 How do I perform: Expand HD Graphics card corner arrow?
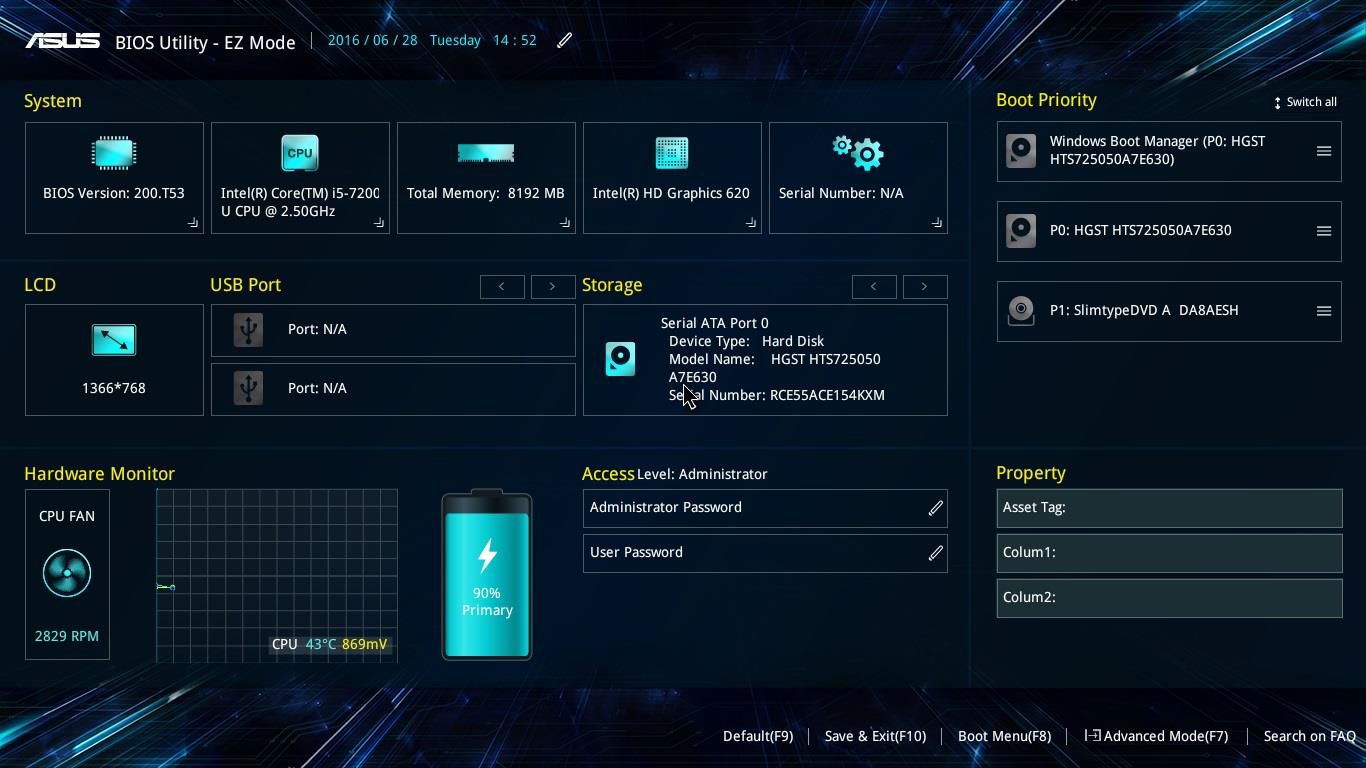tap(751, 223)
